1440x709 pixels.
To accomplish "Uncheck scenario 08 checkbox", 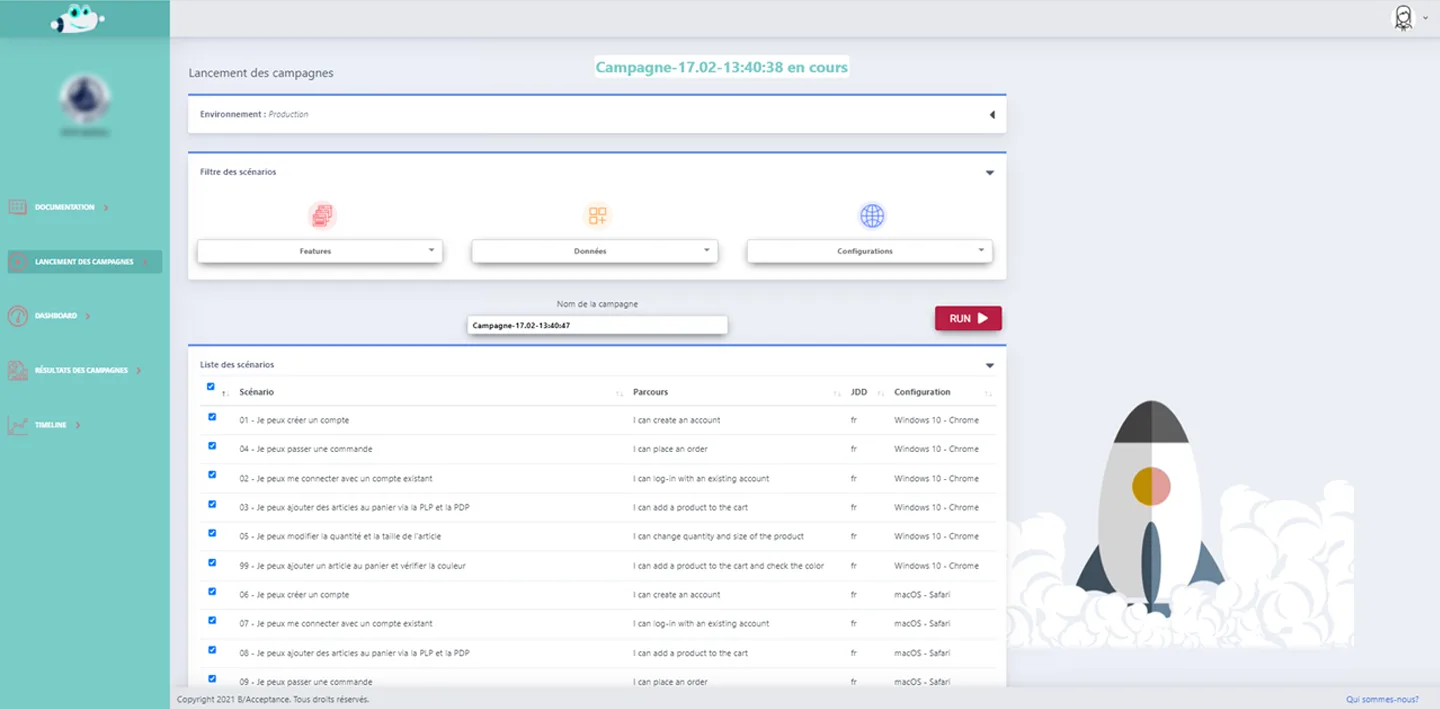I will click(x=212, y=649).
